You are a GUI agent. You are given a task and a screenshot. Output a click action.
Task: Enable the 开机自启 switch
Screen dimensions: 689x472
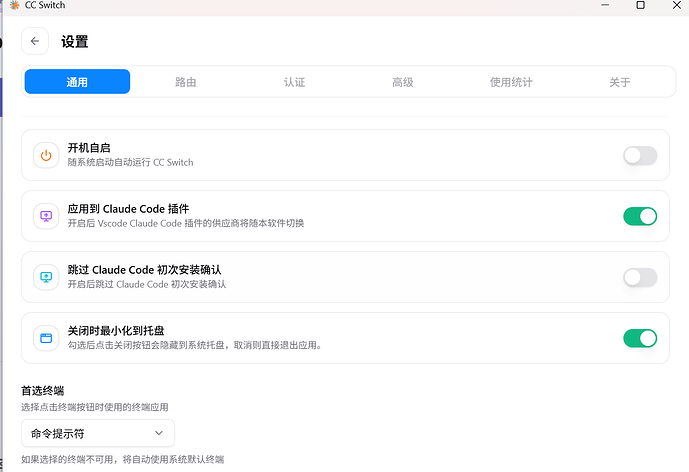point(640,156)
